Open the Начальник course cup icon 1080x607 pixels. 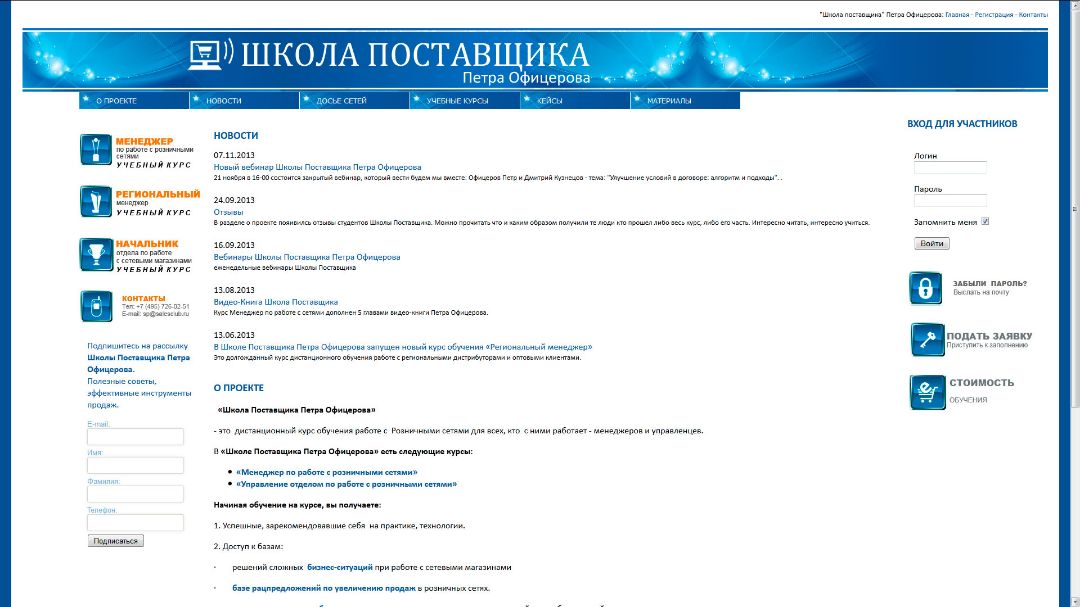pyautogui.click(x=96, y=254)
